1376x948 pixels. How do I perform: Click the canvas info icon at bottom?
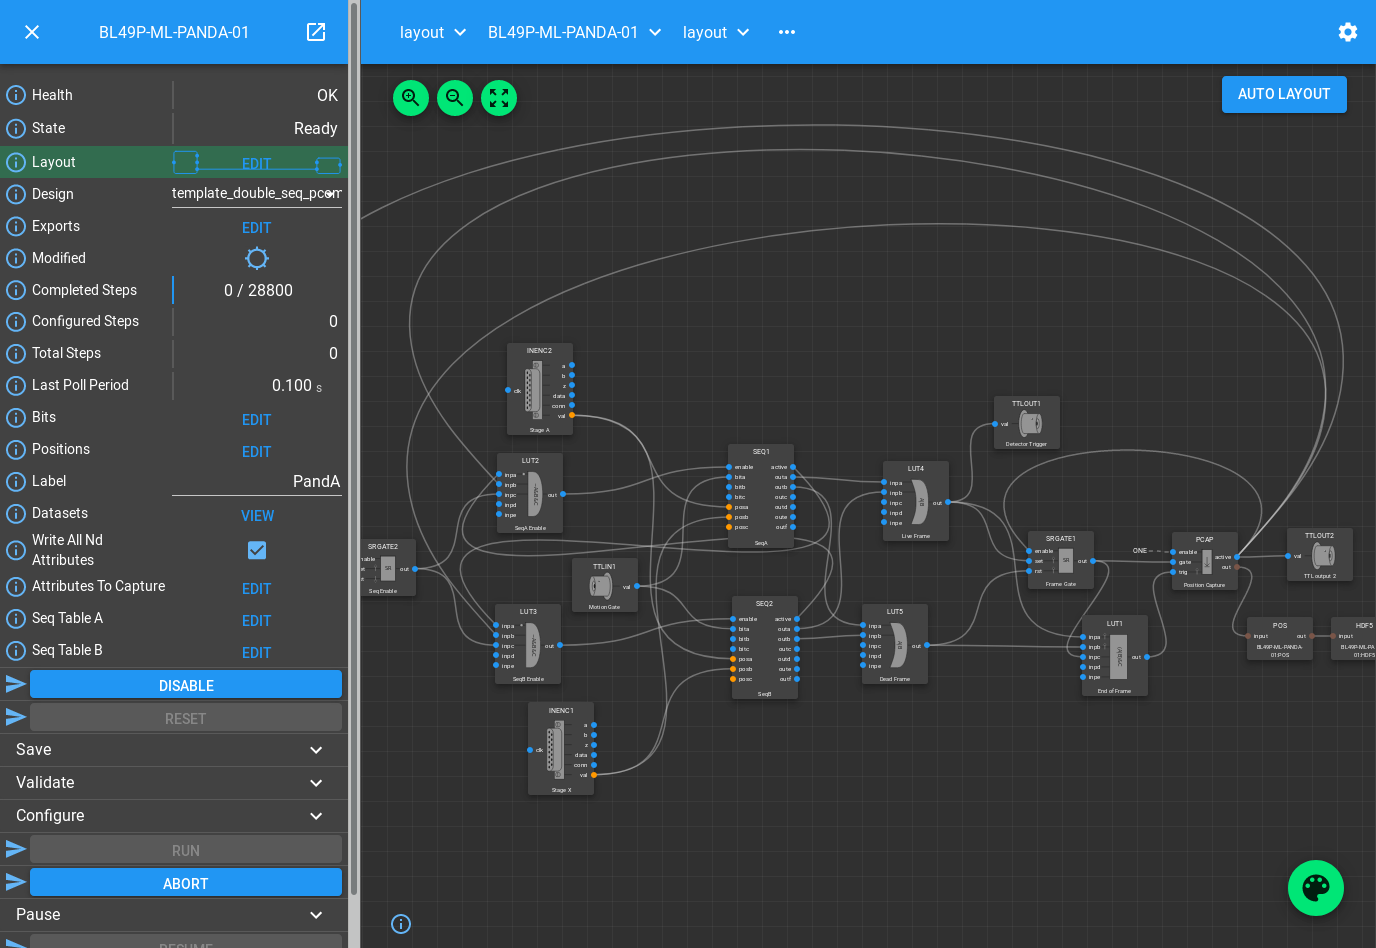coord(401,924)
